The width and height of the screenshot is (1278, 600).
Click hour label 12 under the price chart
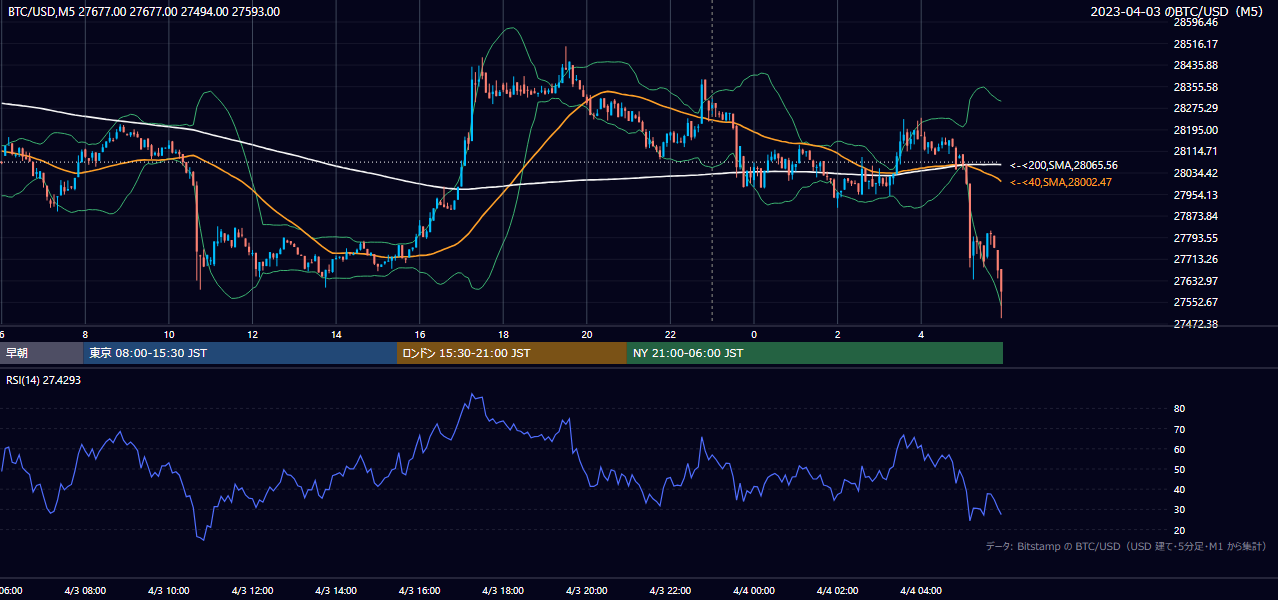pyautogui.click(x=252, y=334)
